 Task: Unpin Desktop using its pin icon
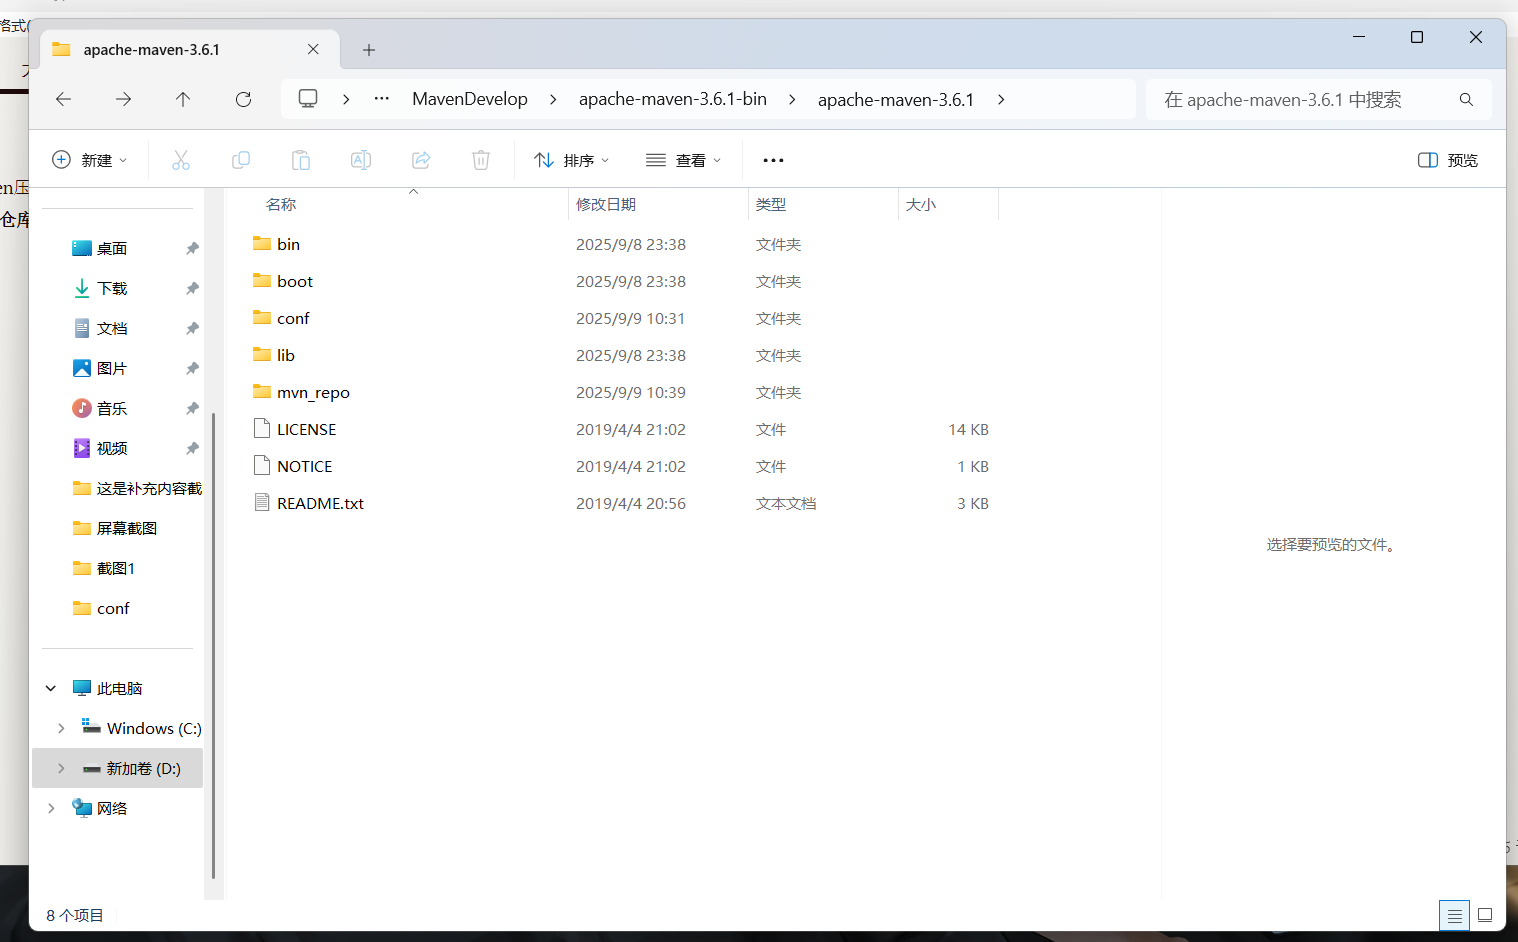192,248
